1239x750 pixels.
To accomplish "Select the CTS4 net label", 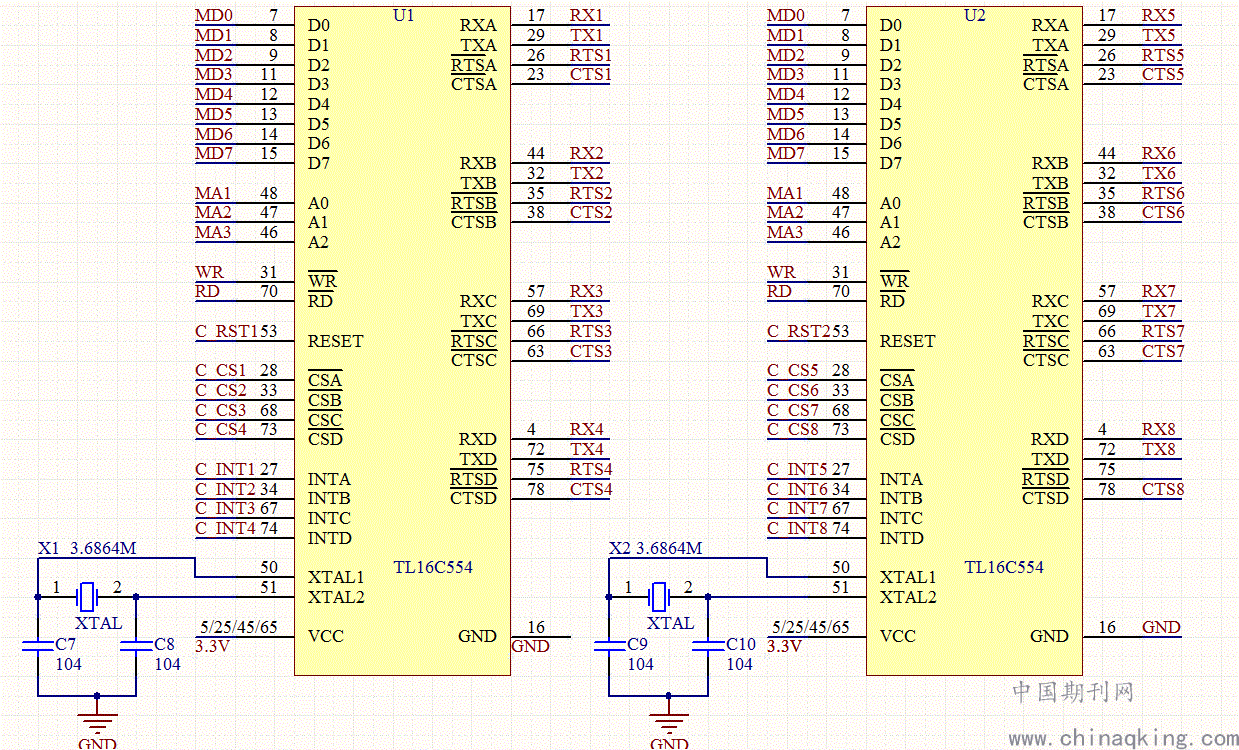I will click(591, 489).
